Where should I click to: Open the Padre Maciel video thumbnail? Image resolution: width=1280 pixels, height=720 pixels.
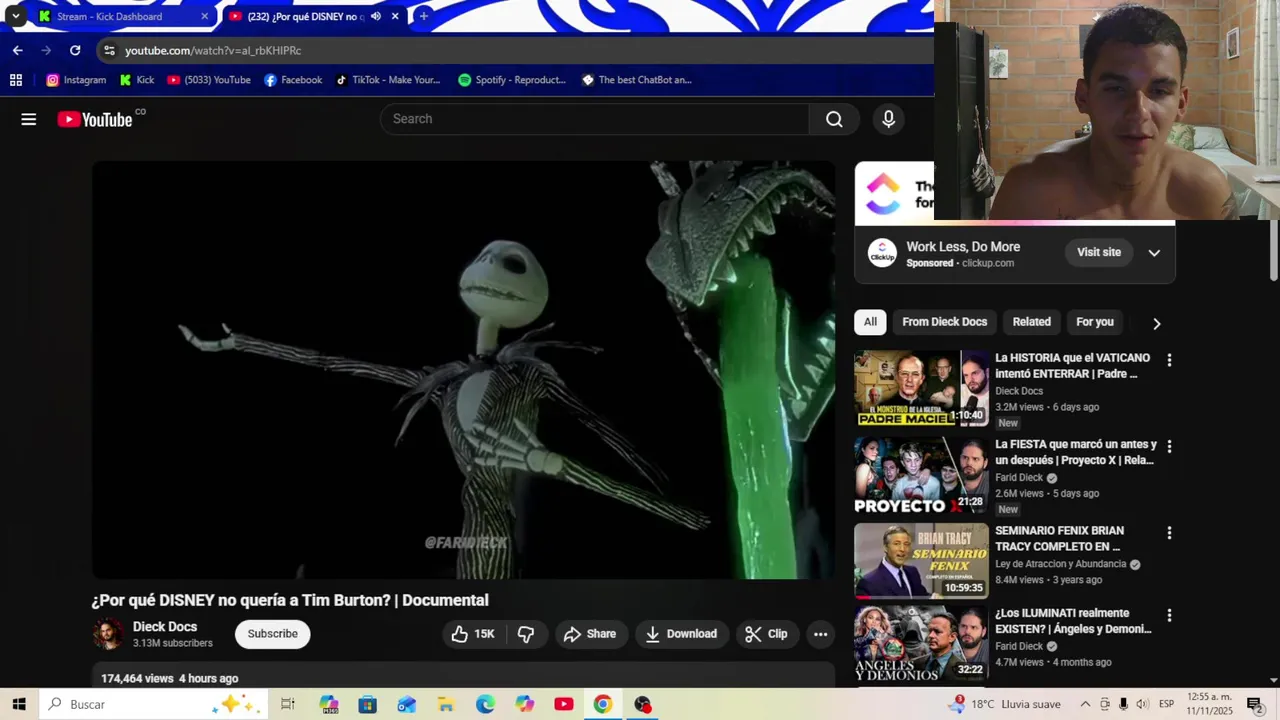pos(921,388)
